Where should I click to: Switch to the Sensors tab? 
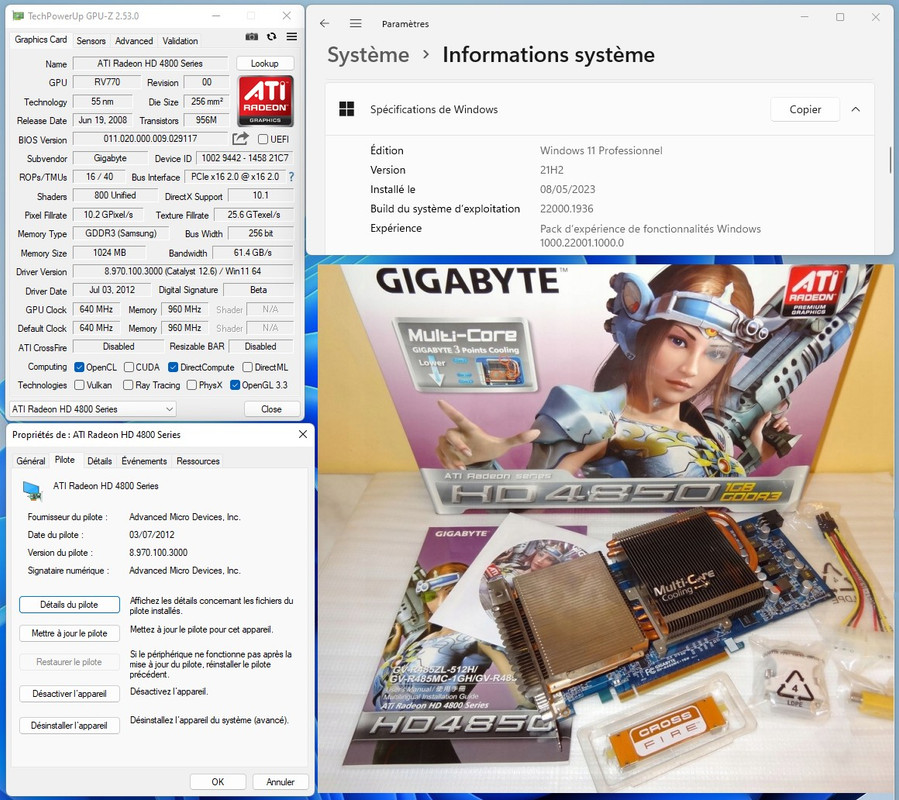(x=91, y=41)
